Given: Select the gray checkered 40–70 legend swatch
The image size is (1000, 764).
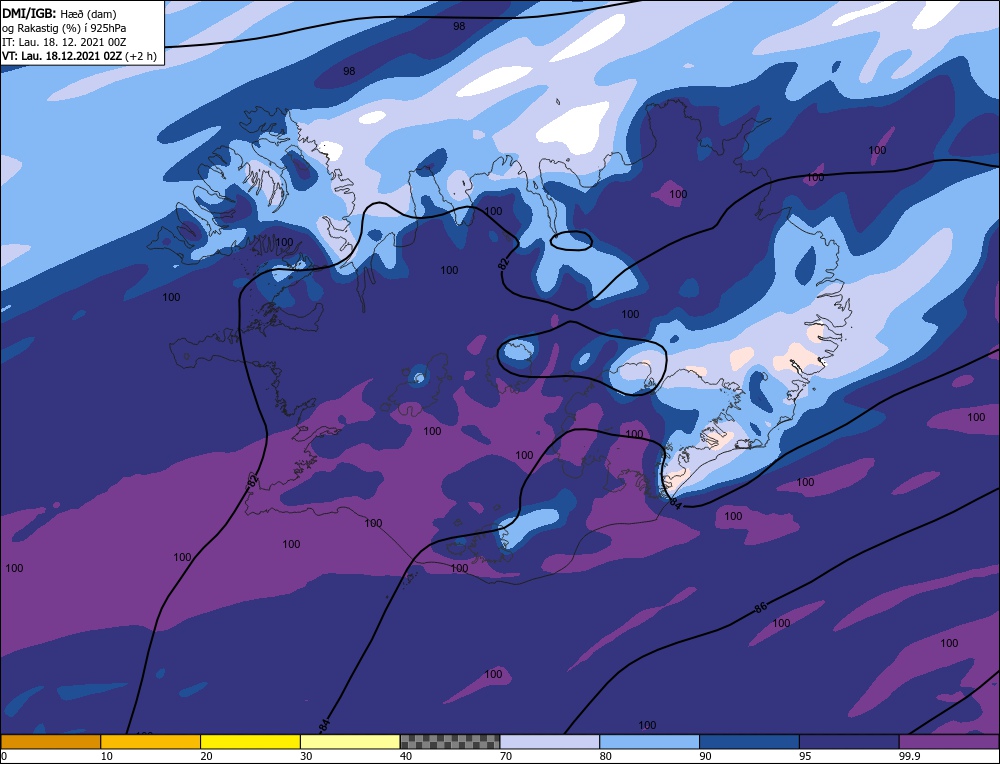Looking at the screenshot, I should (x=450, y=742).
